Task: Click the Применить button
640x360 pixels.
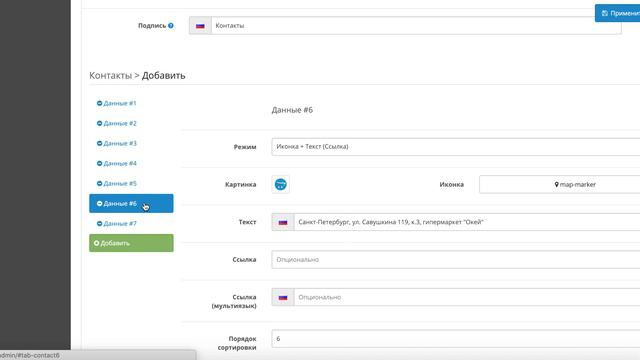Action: coord(617,13)
